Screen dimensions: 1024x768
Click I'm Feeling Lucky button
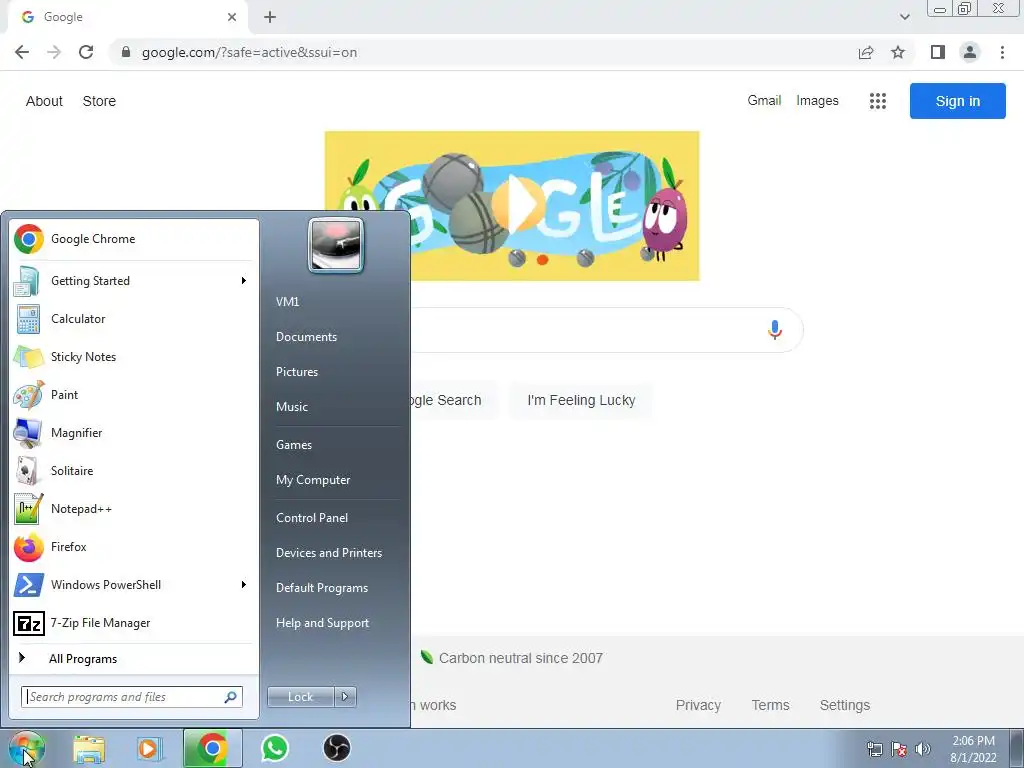click(x=581, y=400)
